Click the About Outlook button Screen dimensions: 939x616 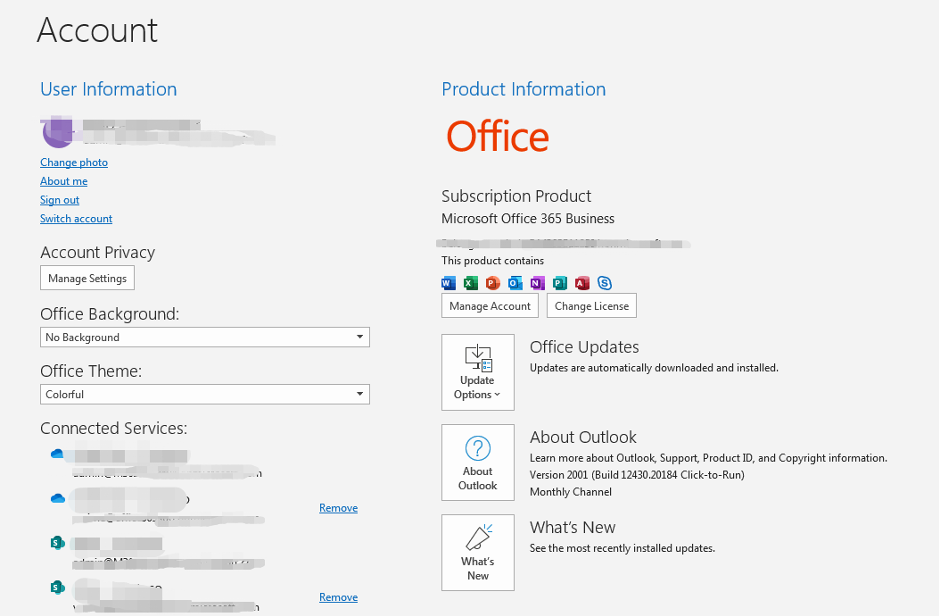(478, 462)
